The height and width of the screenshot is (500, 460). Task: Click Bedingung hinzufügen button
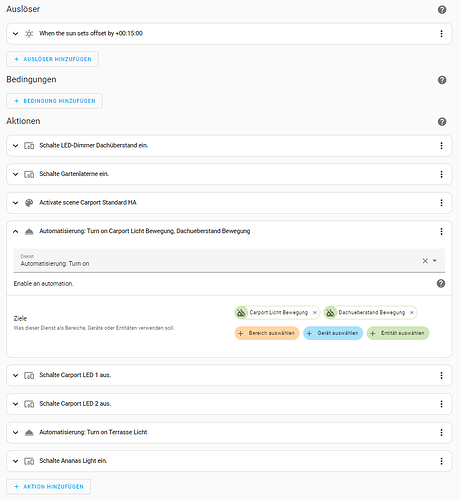[x=54, y=101]
